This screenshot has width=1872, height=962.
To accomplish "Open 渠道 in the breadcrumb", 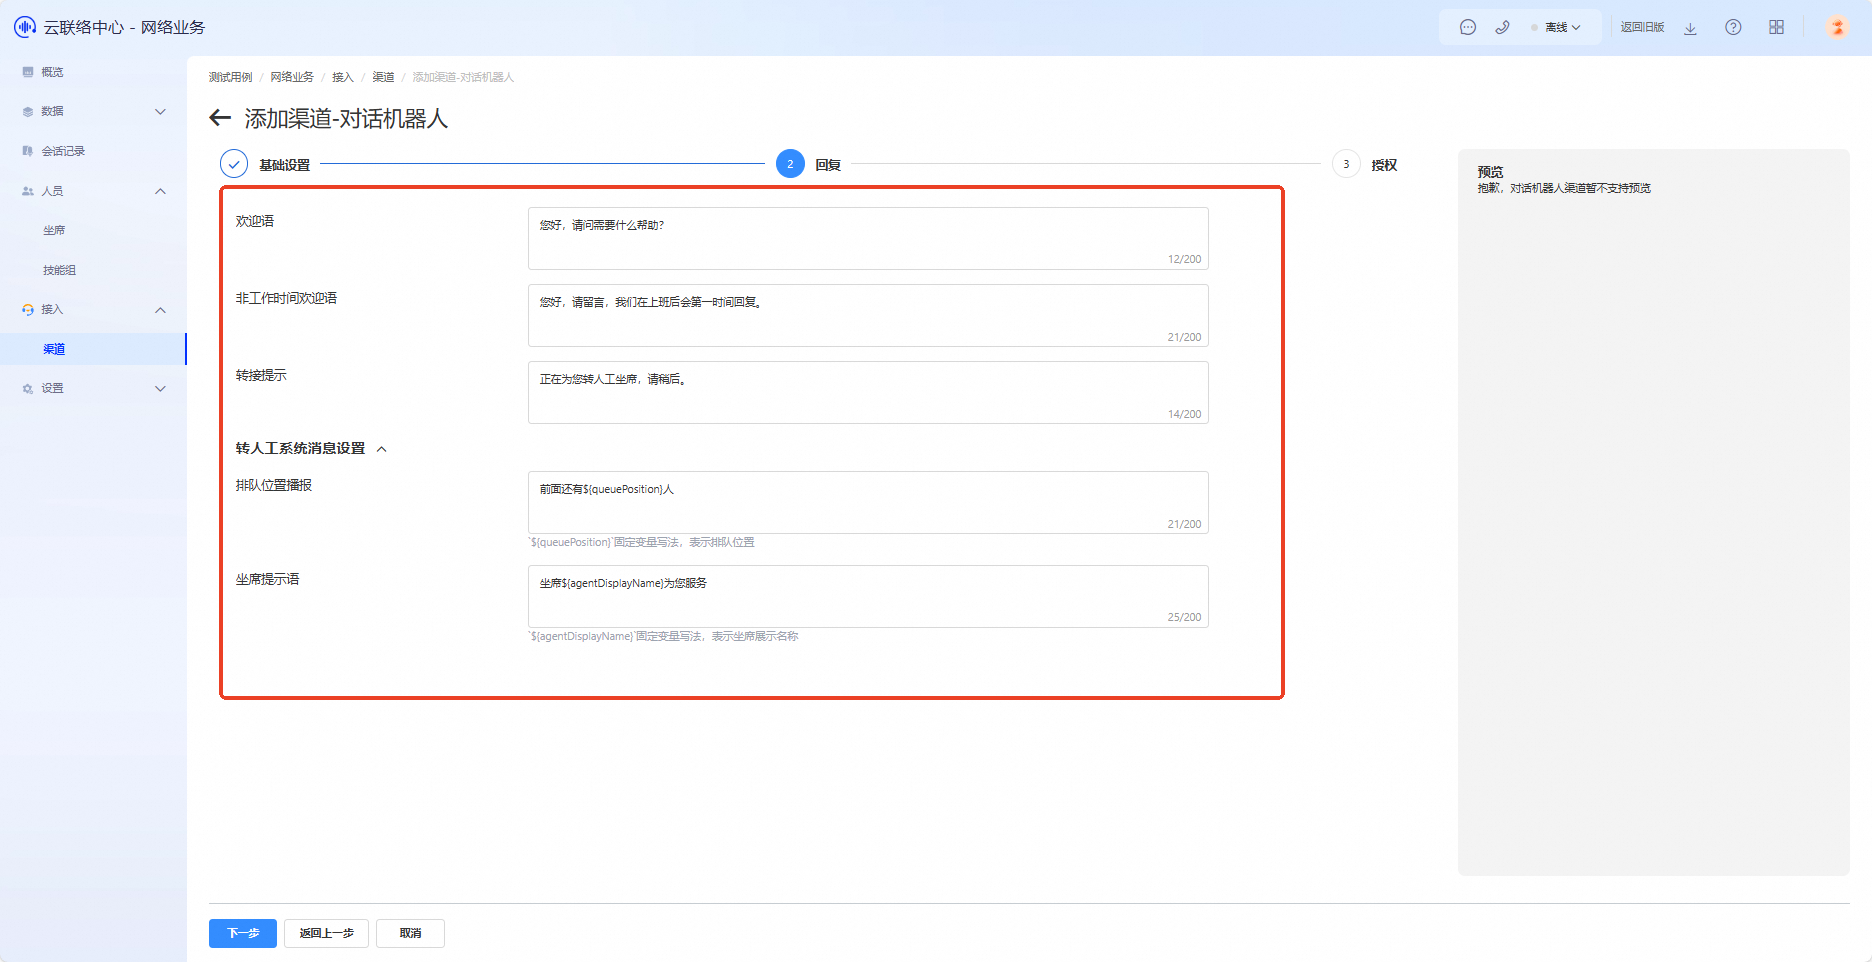I will [x=383, y=77].
